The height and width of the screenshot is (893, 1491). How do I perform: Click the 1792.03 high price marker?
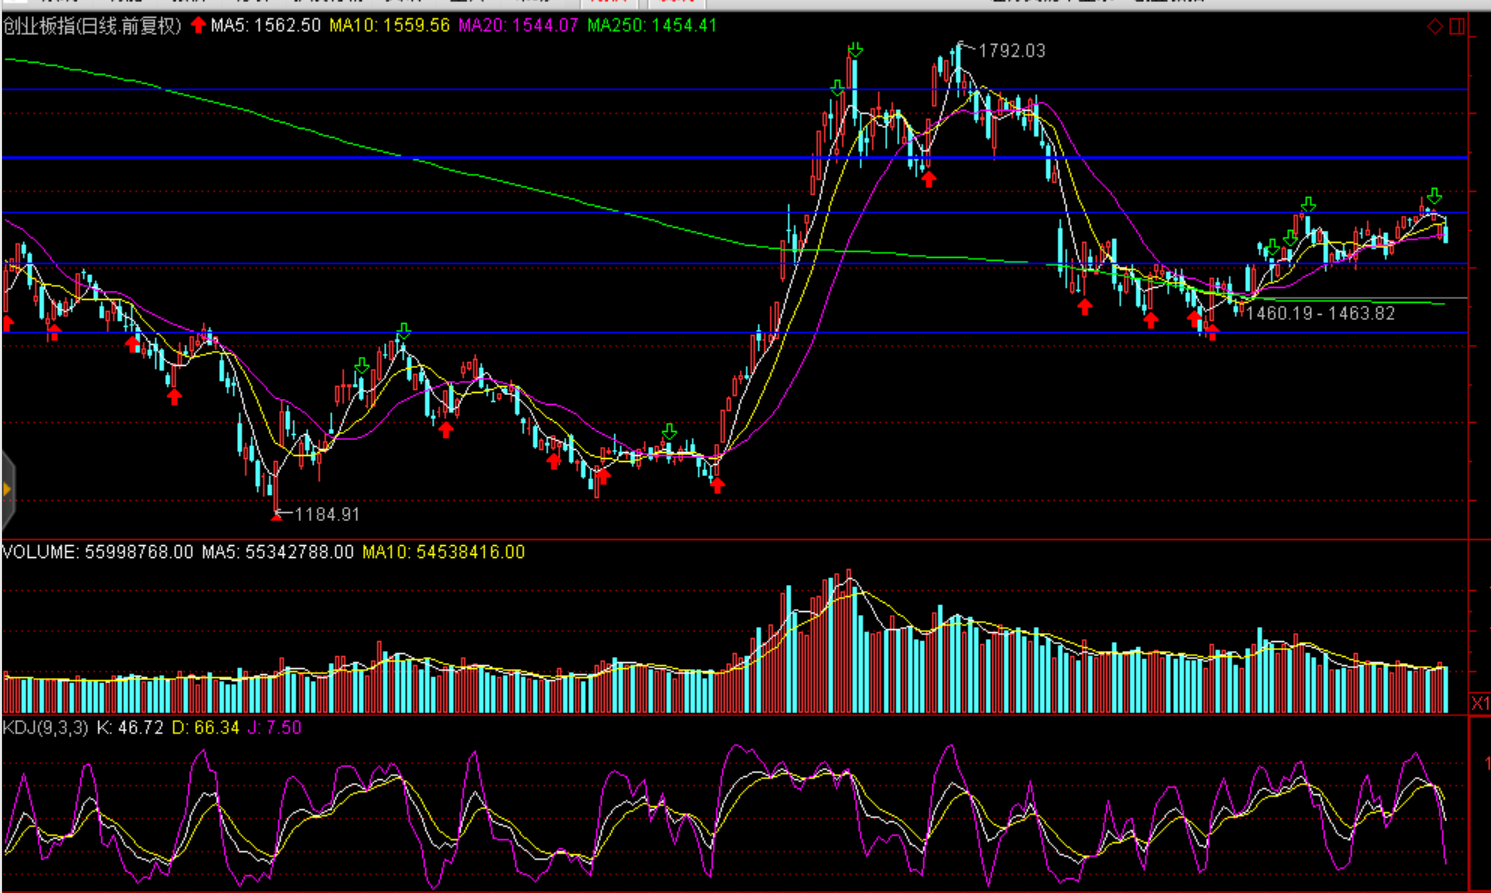tap(1011, 51)
